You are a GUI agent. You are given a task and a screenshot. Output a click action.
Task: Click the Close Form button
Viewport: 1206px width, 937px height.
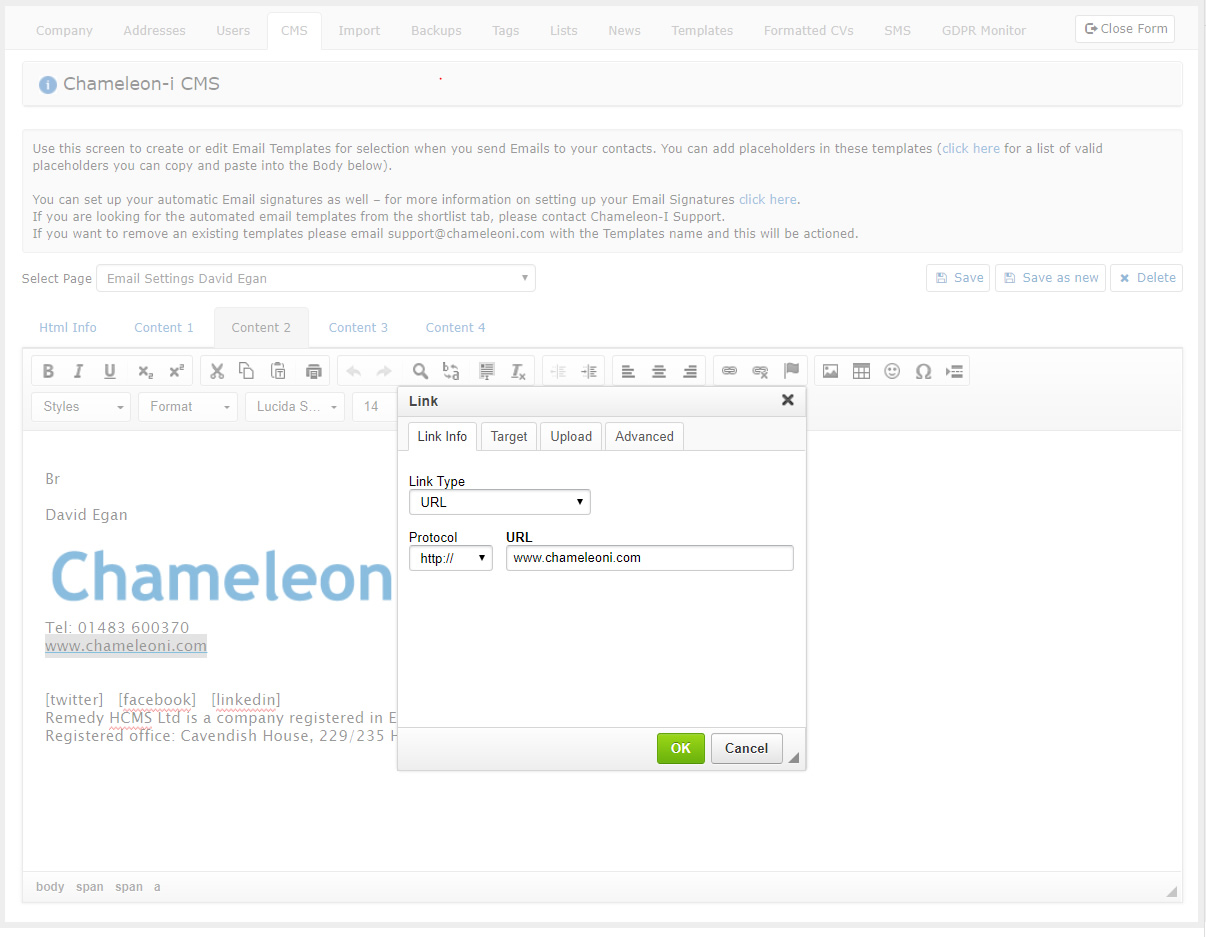pyautogui.click(x=1125, y=29)
